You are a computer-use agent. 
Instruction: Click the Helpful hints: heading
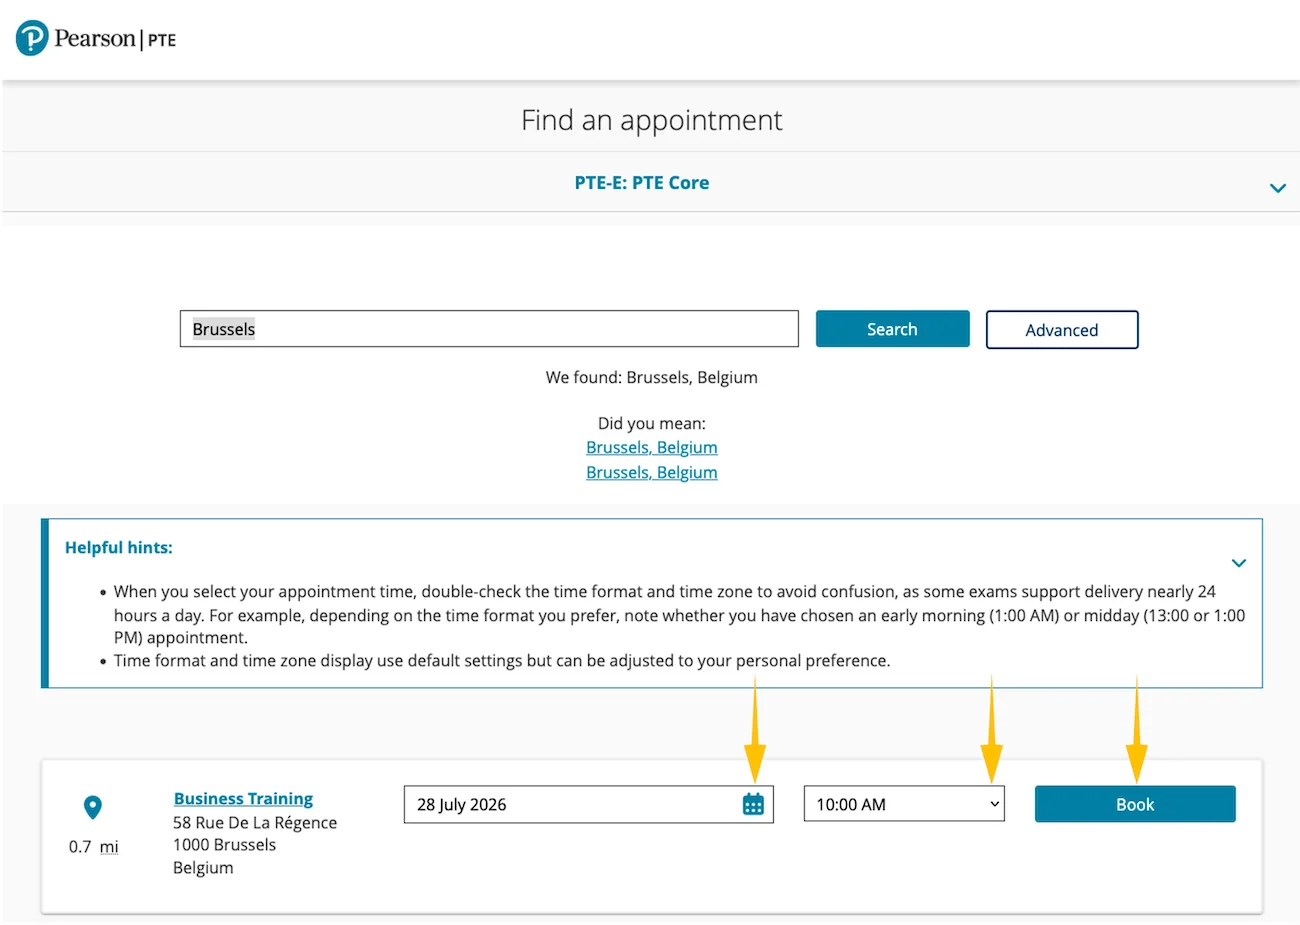pyautogui.click(x=119, y=548)
